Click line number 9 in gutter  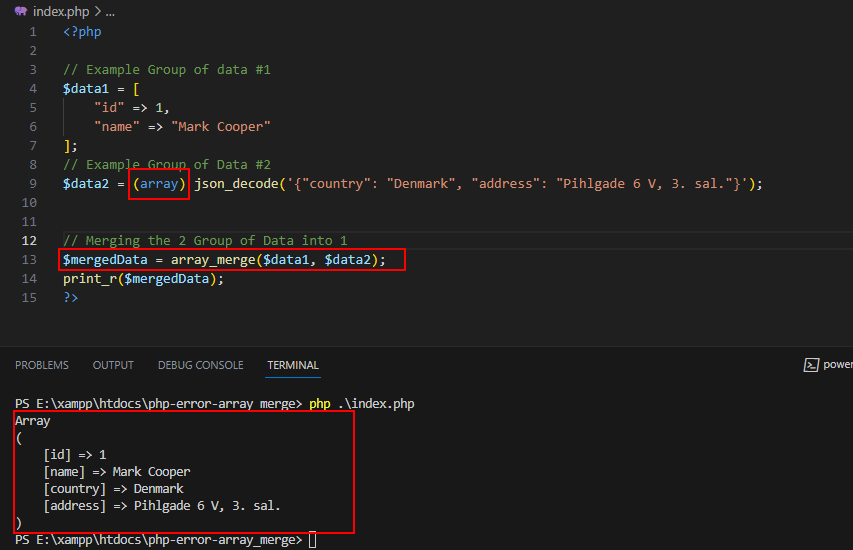coord(33,184)
